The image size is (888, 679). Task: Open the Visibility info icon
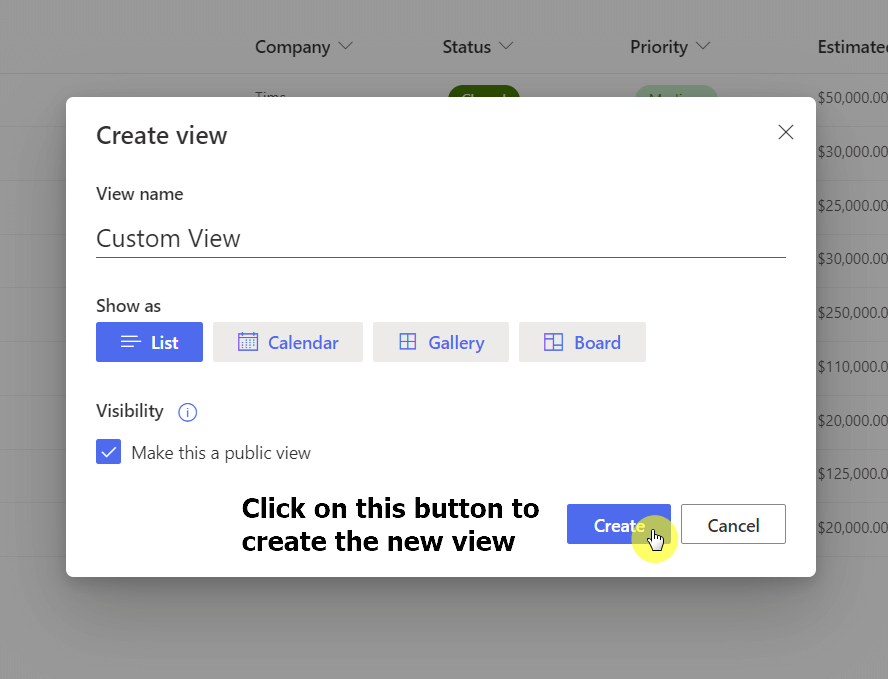pos(187,412)
